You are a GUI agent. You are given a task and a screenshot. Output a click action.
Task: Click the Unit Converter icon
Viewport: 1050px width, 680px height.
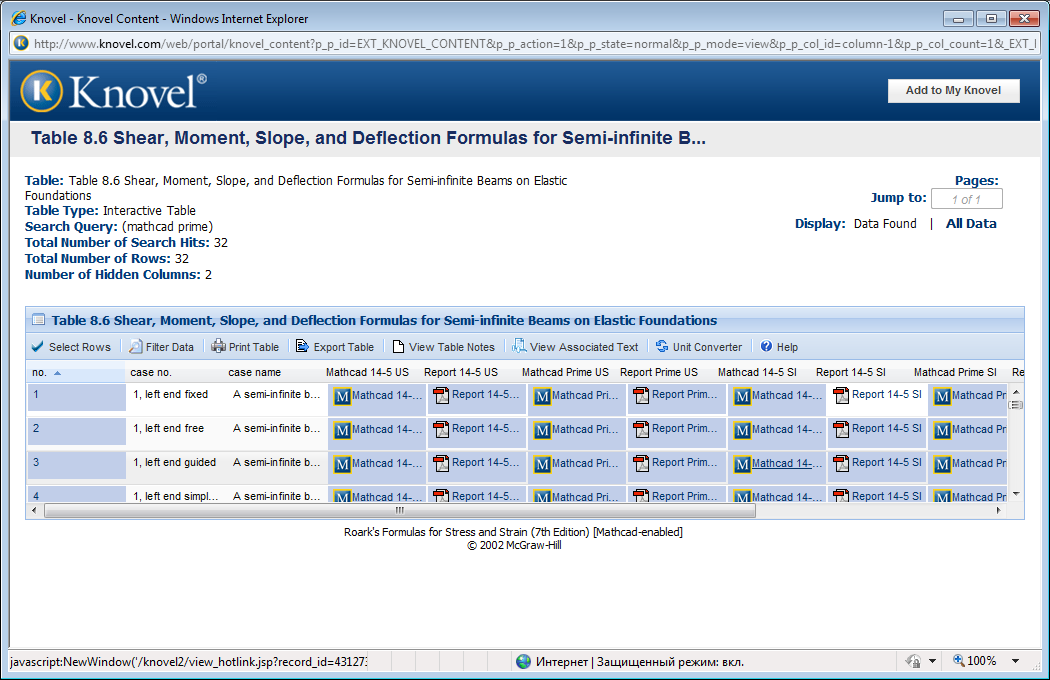coord(662,346)
